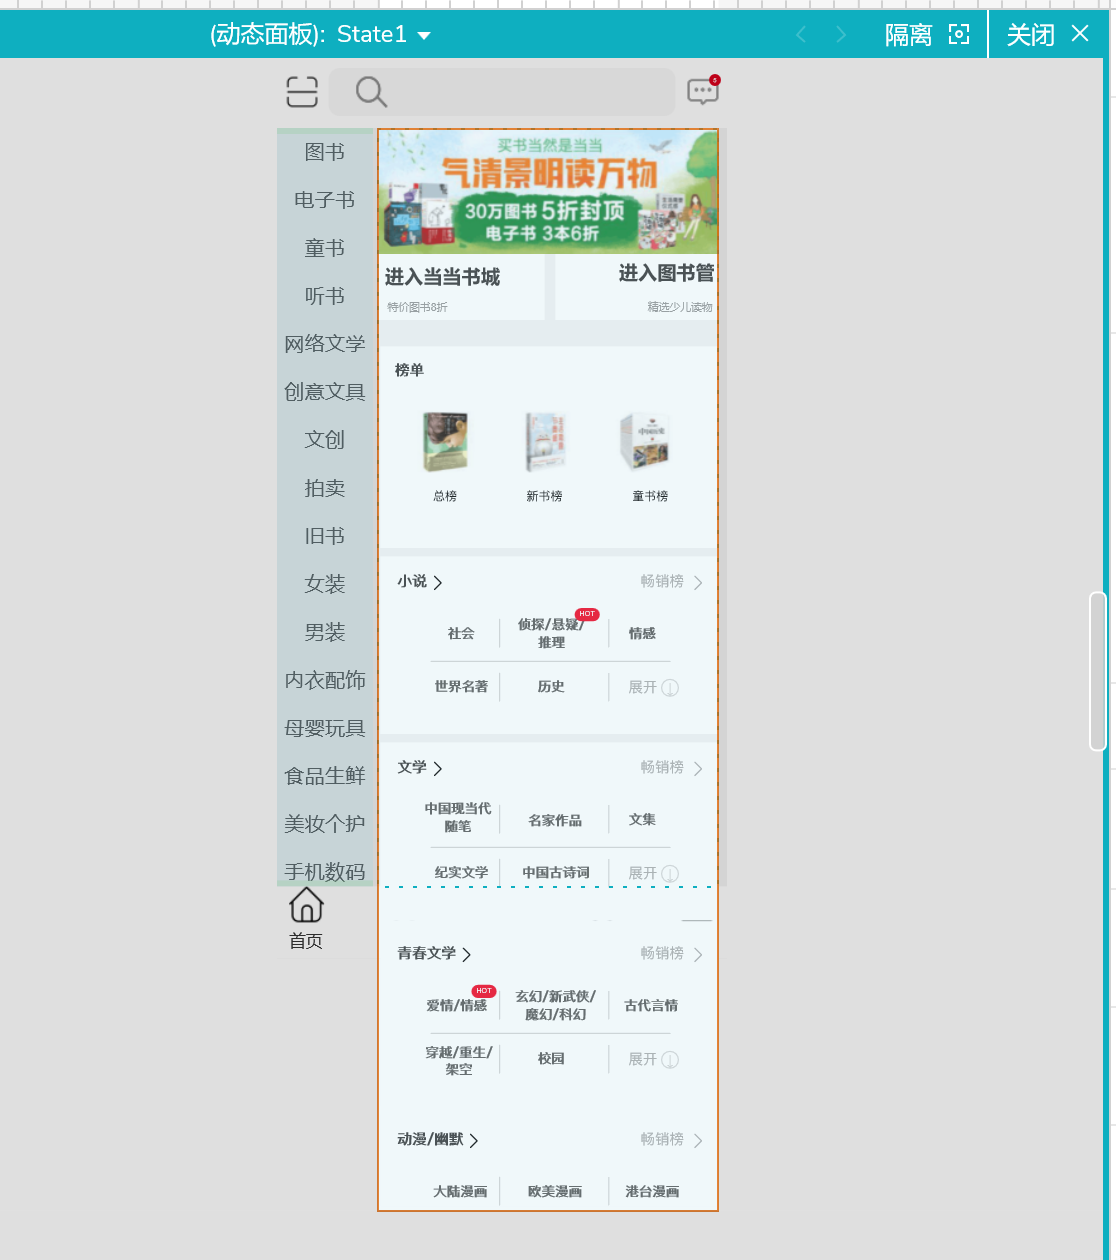Select 拍卖 in the sidebar
The height and width of the screenshot is (1260, 1116).
tap(325, 488)
